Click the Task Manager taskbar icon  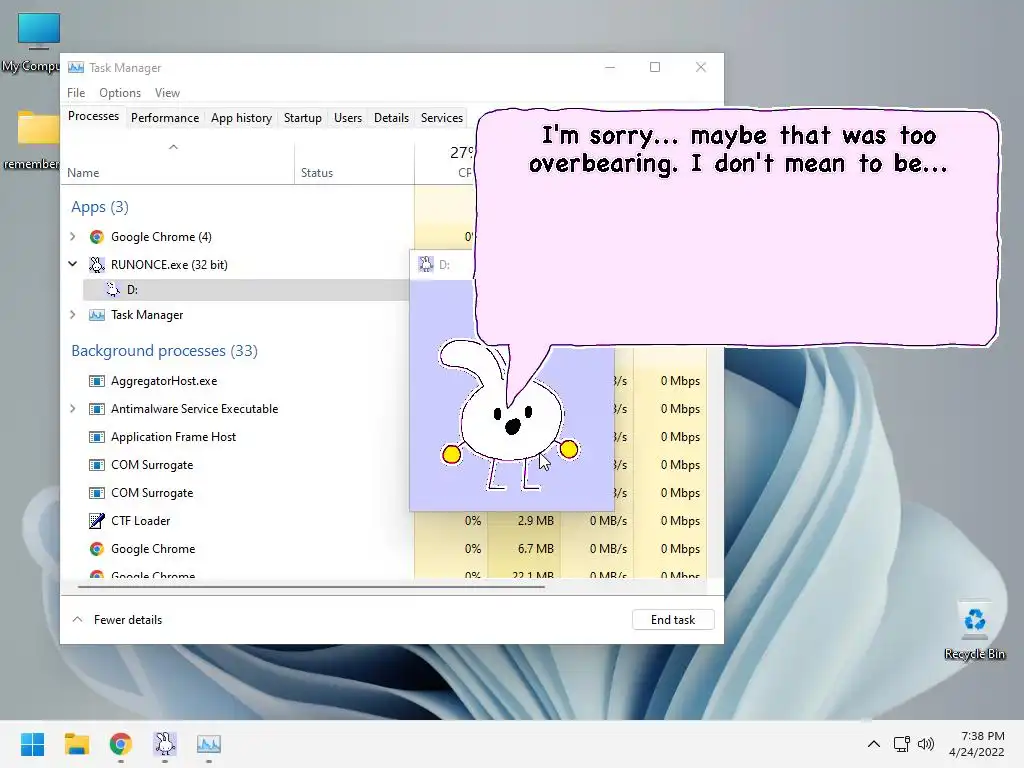click(x=209, y=744)
